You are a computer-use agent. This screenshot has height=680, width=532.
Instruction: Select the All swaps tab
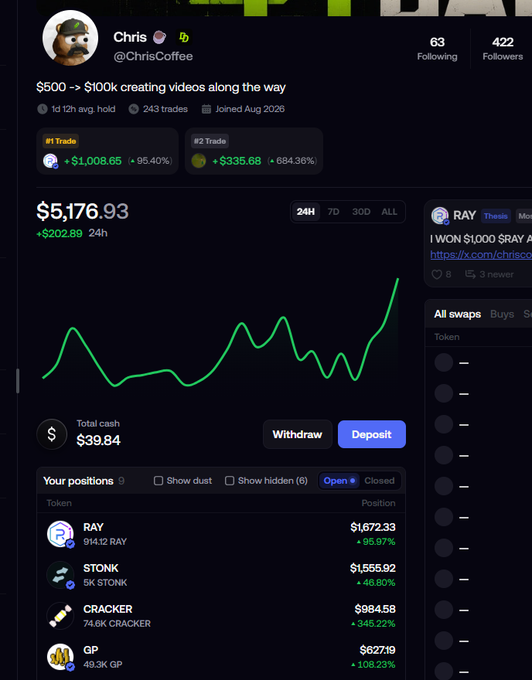tap(457, 314)
